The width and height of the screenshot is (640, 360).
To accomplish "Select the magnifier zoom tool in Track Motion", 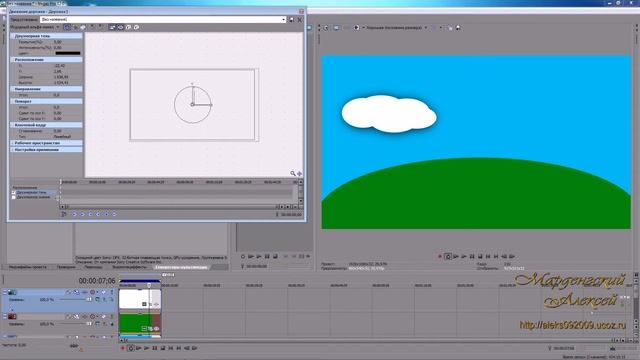I will [x=293, y=173].
